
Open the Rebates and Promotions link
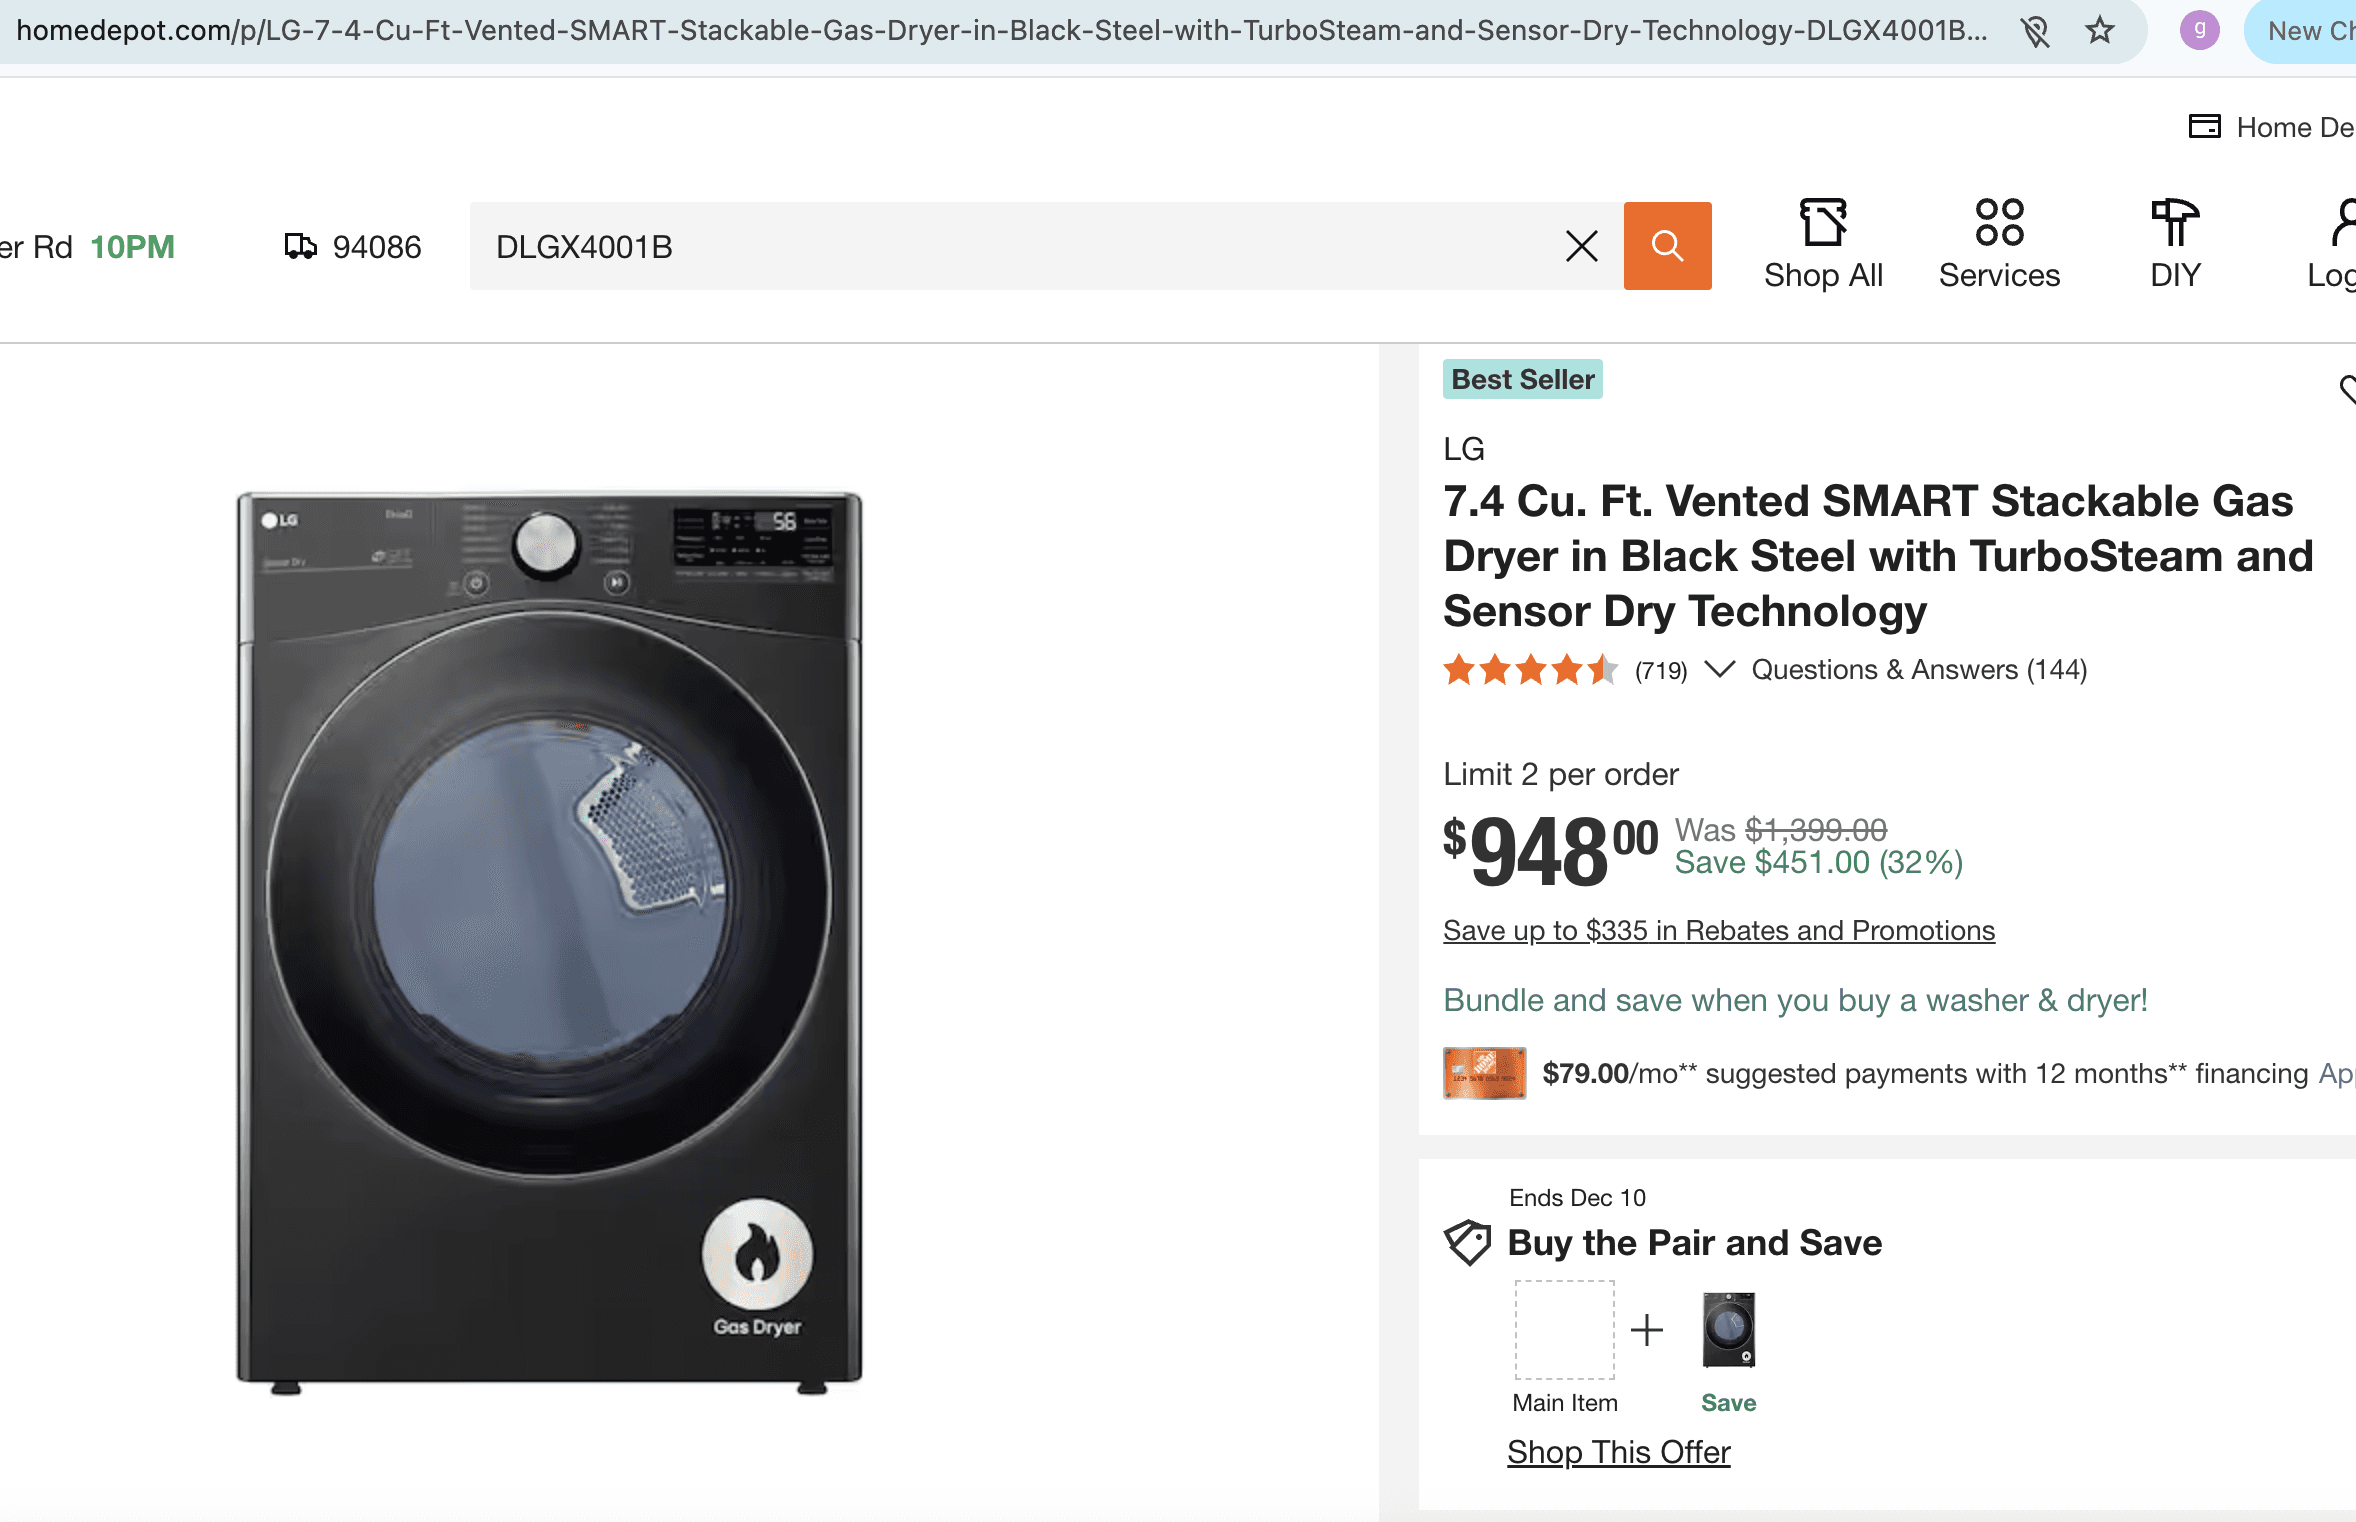[x=1719, y=930]
